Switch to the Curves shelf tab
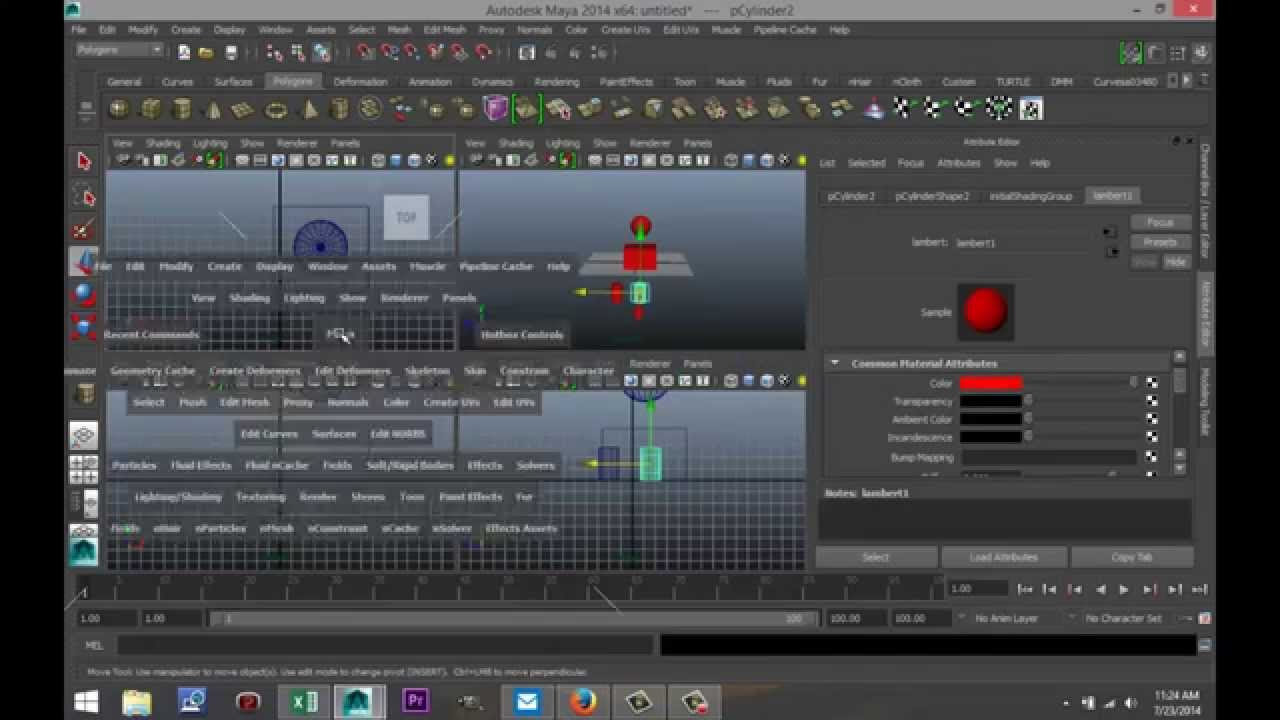 pyautogui.click(x=177, y=82)
